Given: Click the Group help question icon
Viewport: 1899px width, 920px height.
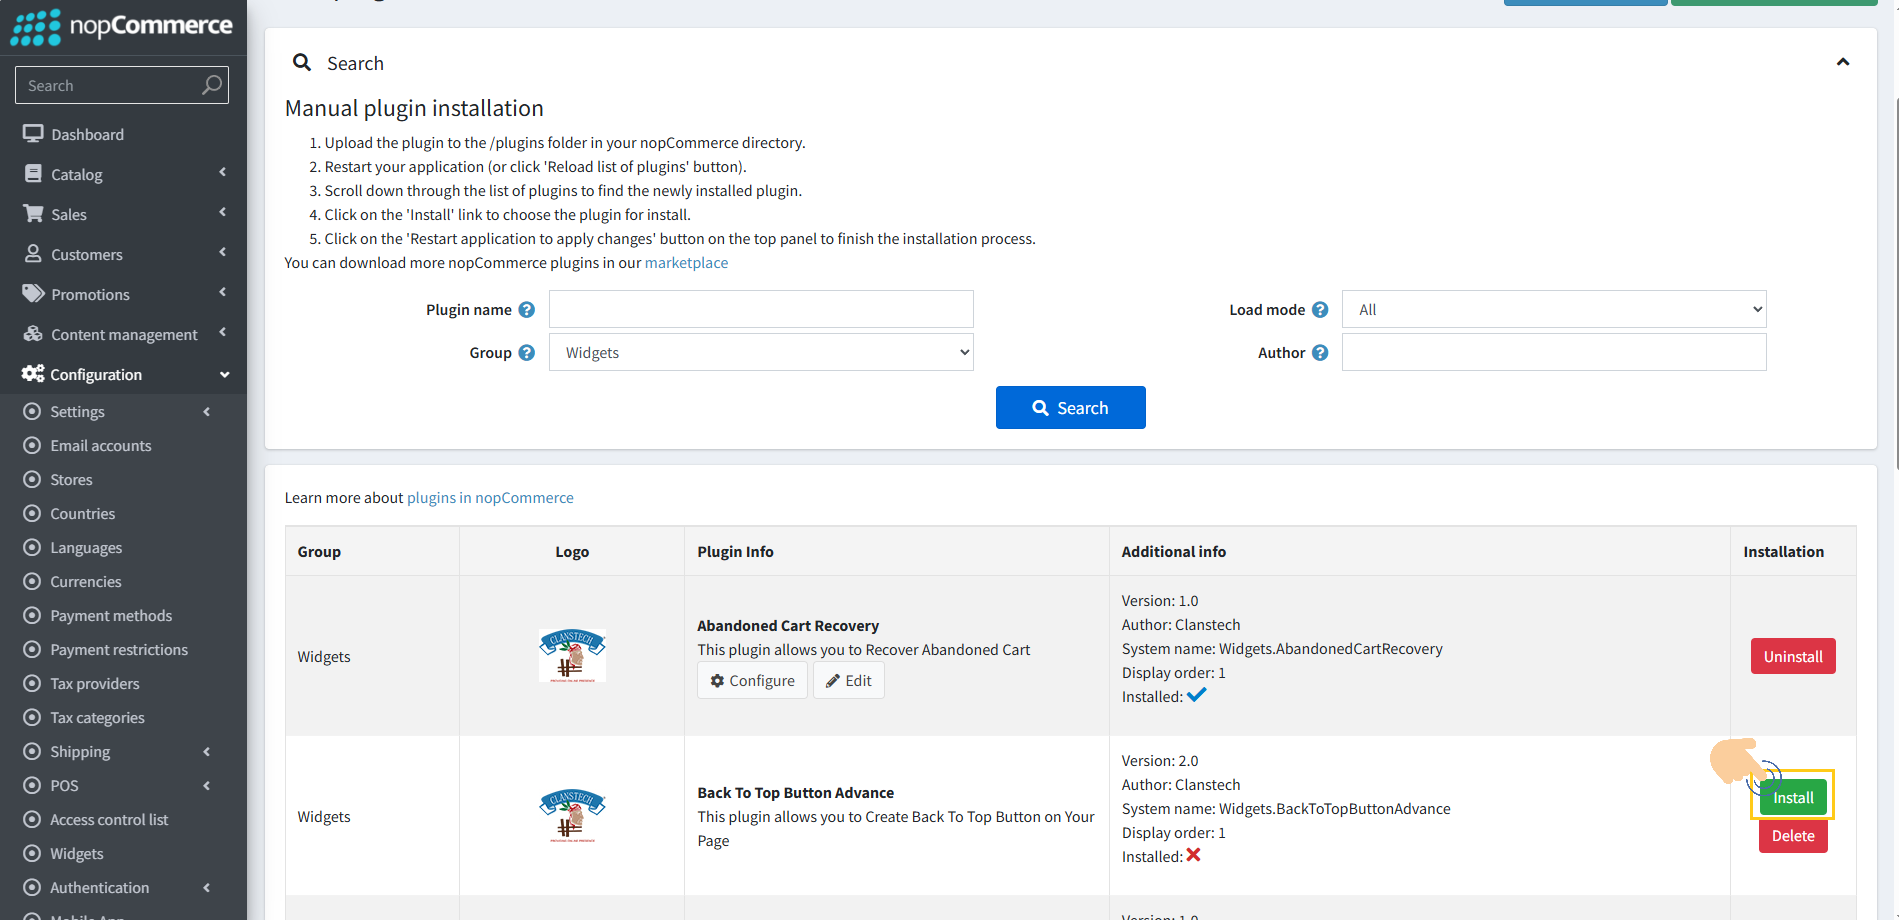Looking at the screenshot, I should click(526, 353).
